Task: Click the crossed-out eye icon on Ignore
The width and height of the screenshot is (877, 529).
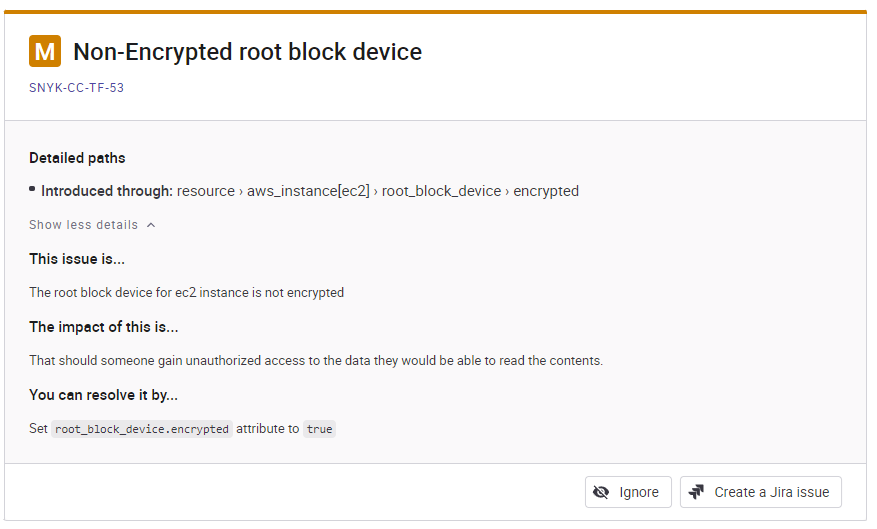Action: click(601, 492)
